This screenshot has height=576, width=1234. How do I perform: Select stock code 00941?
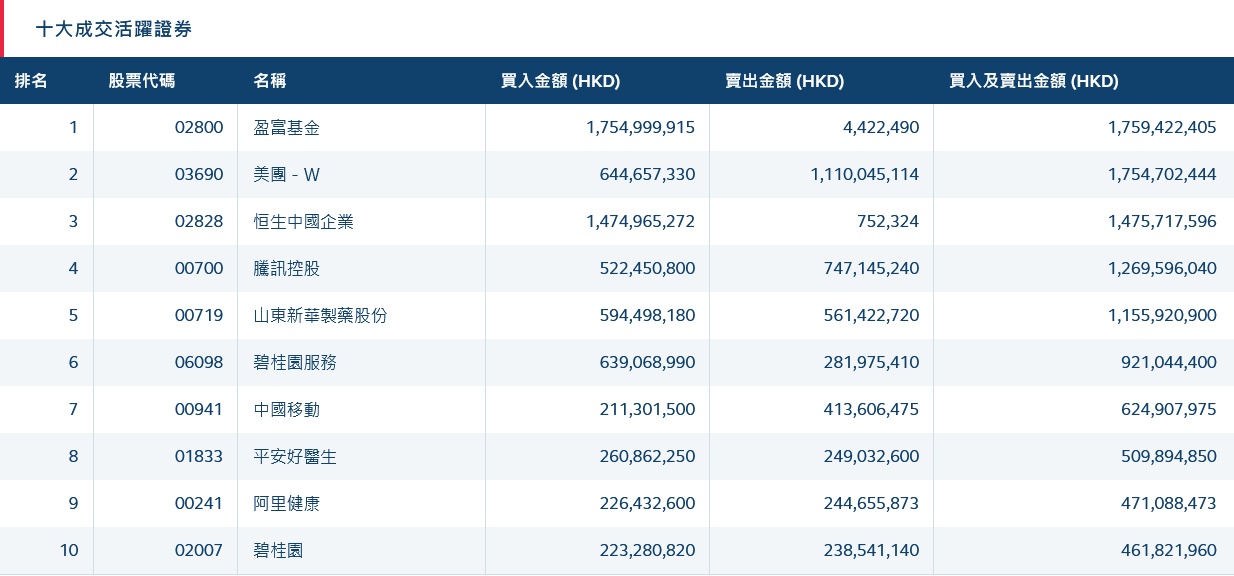(199, 410)
